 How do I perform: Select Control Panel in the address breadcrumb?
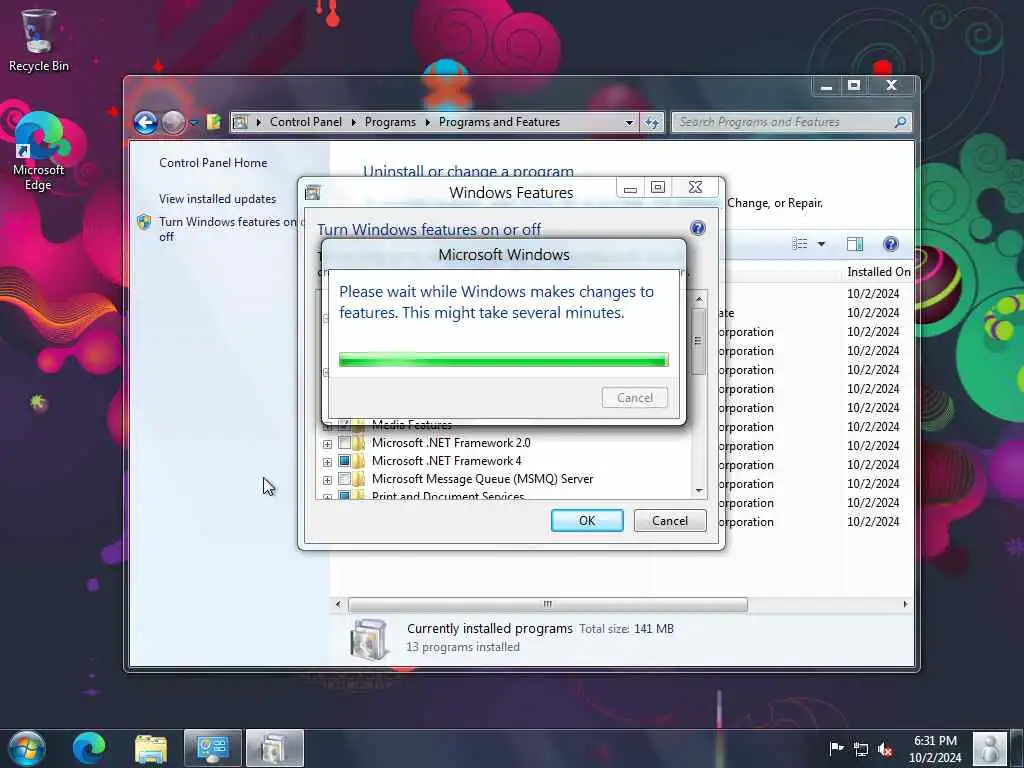pos(306,122)
